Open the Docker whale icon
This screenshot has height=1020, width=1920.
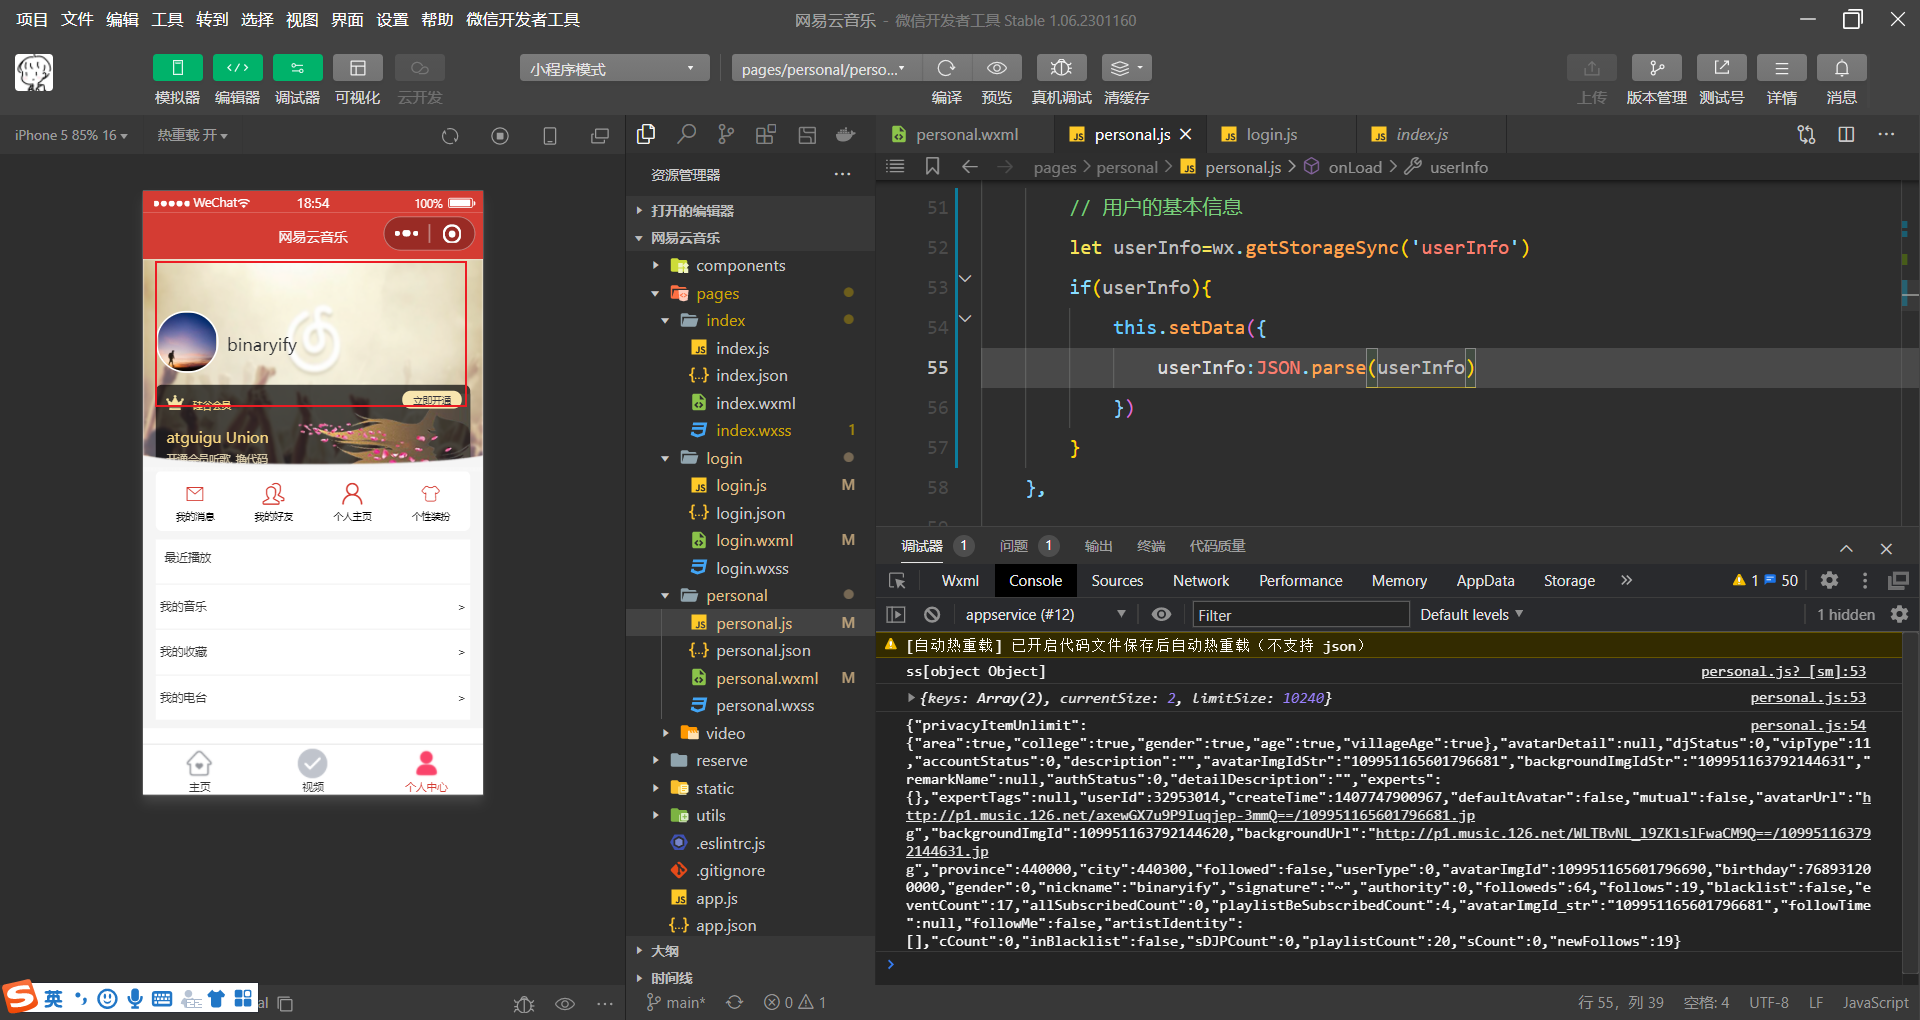tap(846, 134)
